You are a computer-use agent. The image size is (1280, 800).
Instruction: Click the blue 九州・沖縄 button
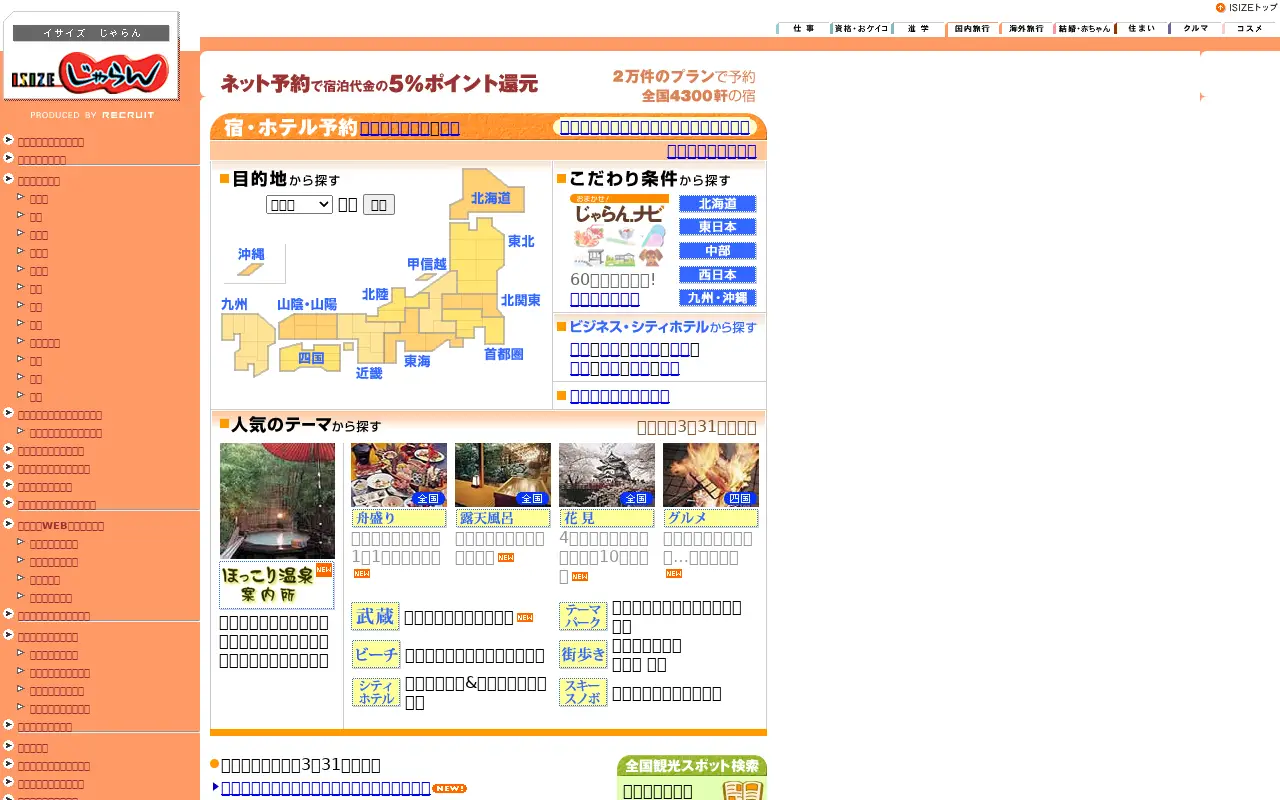coord(717,298)
